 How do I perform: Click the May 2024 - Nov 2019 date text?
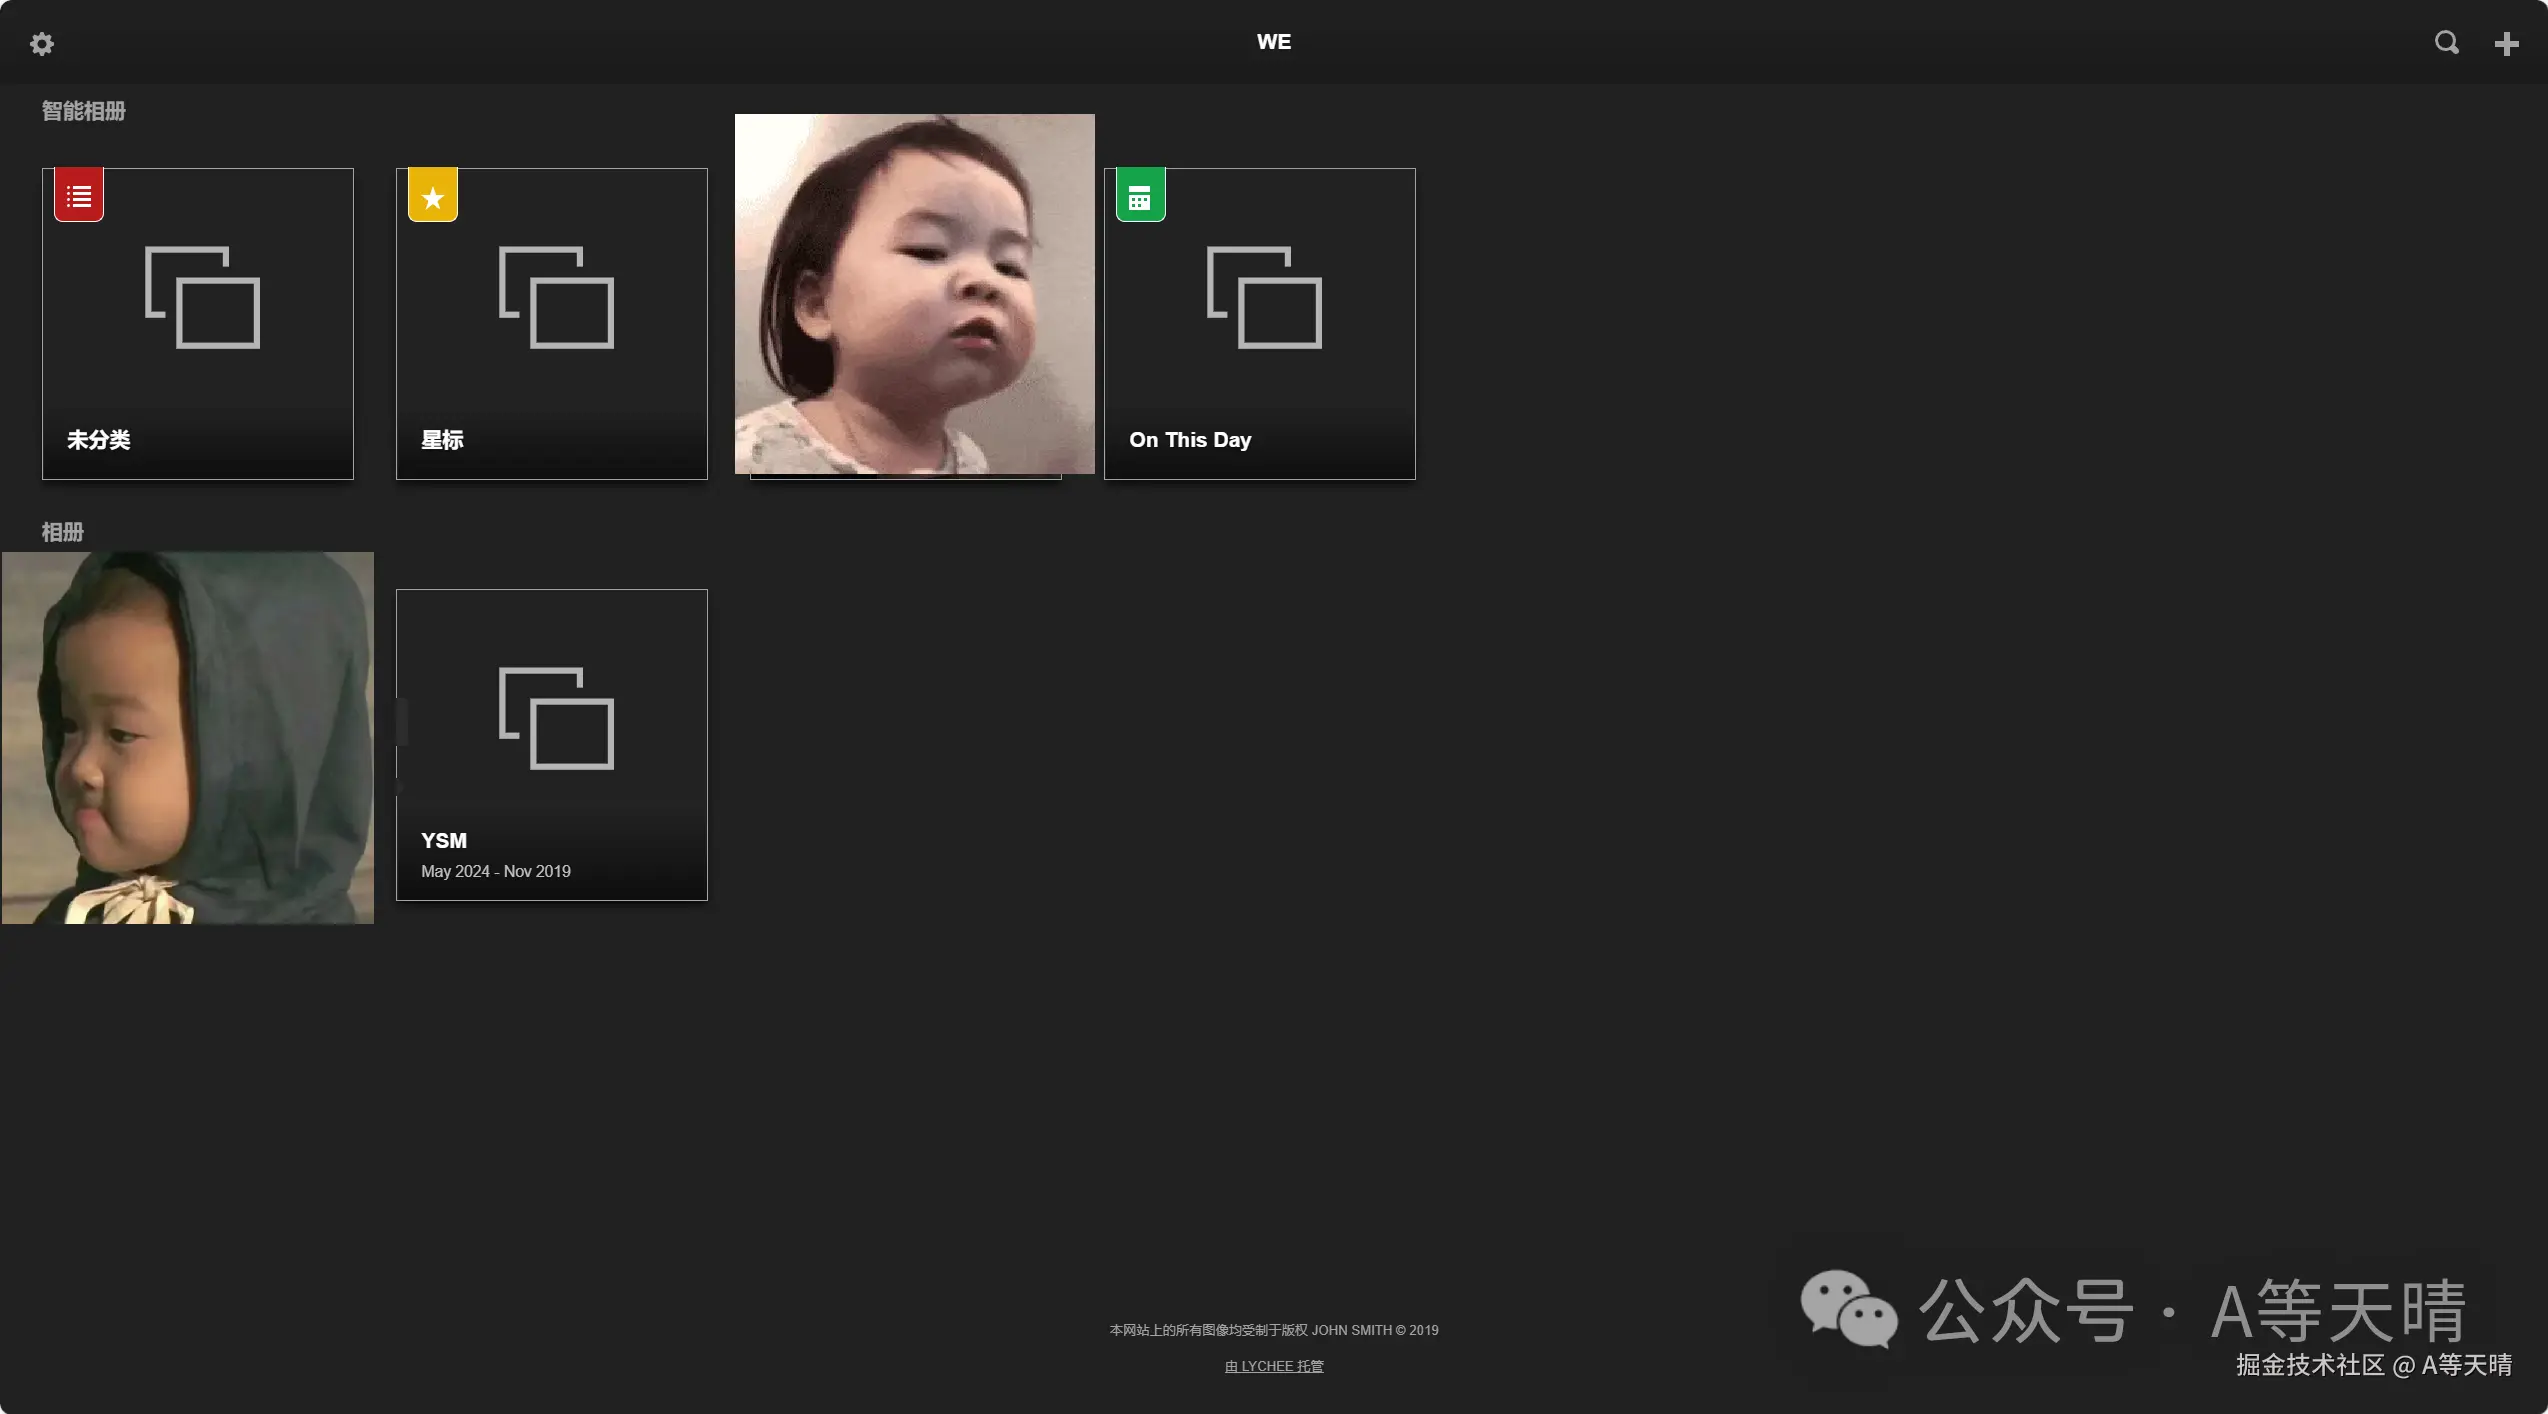pos(496,871)
